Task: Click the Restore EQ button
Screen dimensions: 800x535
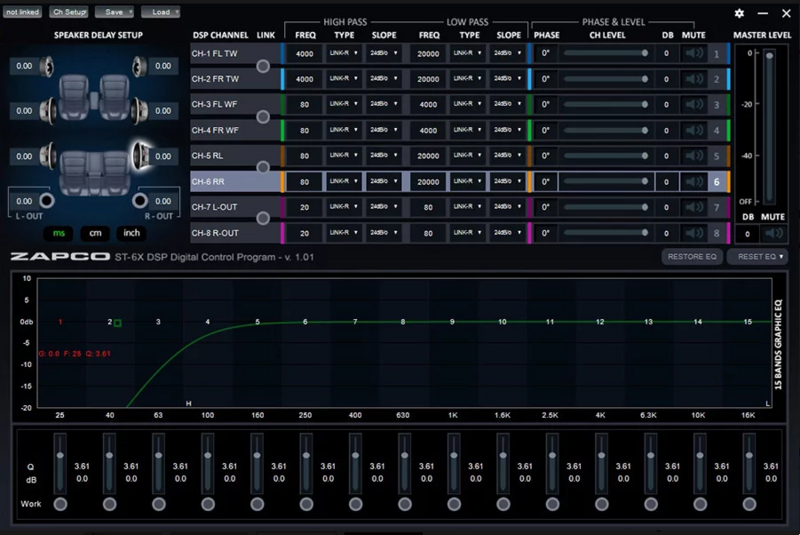Action: [691, 257]
